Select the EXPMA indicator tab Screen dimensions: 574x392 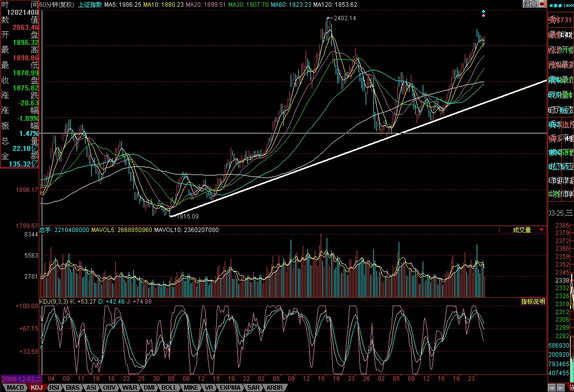(x=230, y=388)
